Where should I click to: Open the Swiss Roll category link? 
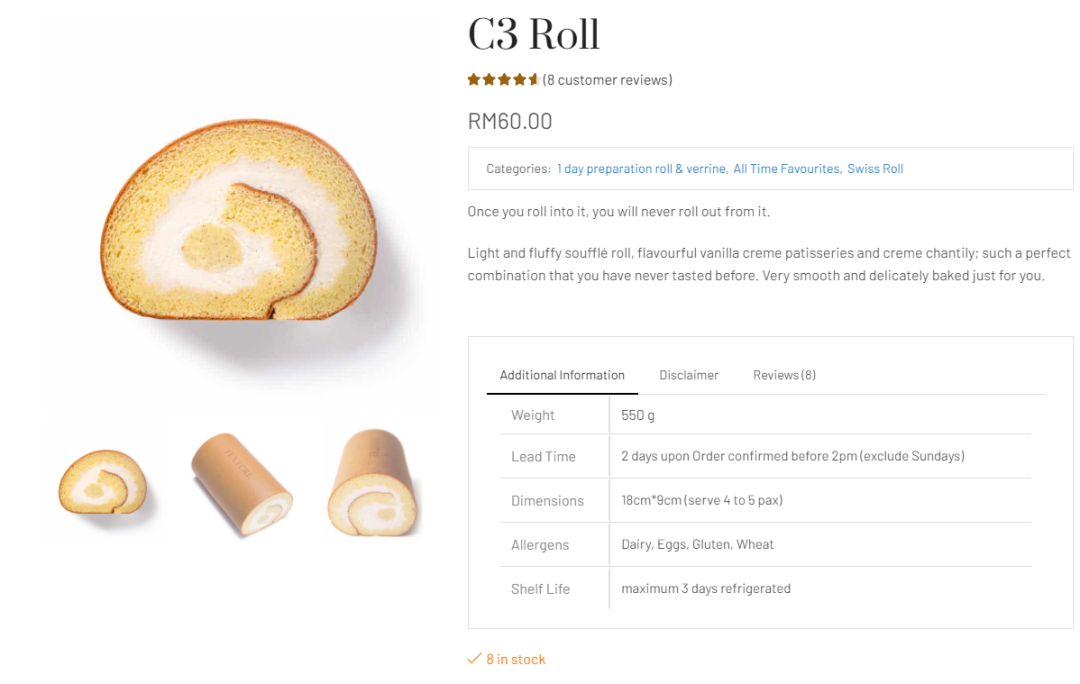[x=875, y=169]
